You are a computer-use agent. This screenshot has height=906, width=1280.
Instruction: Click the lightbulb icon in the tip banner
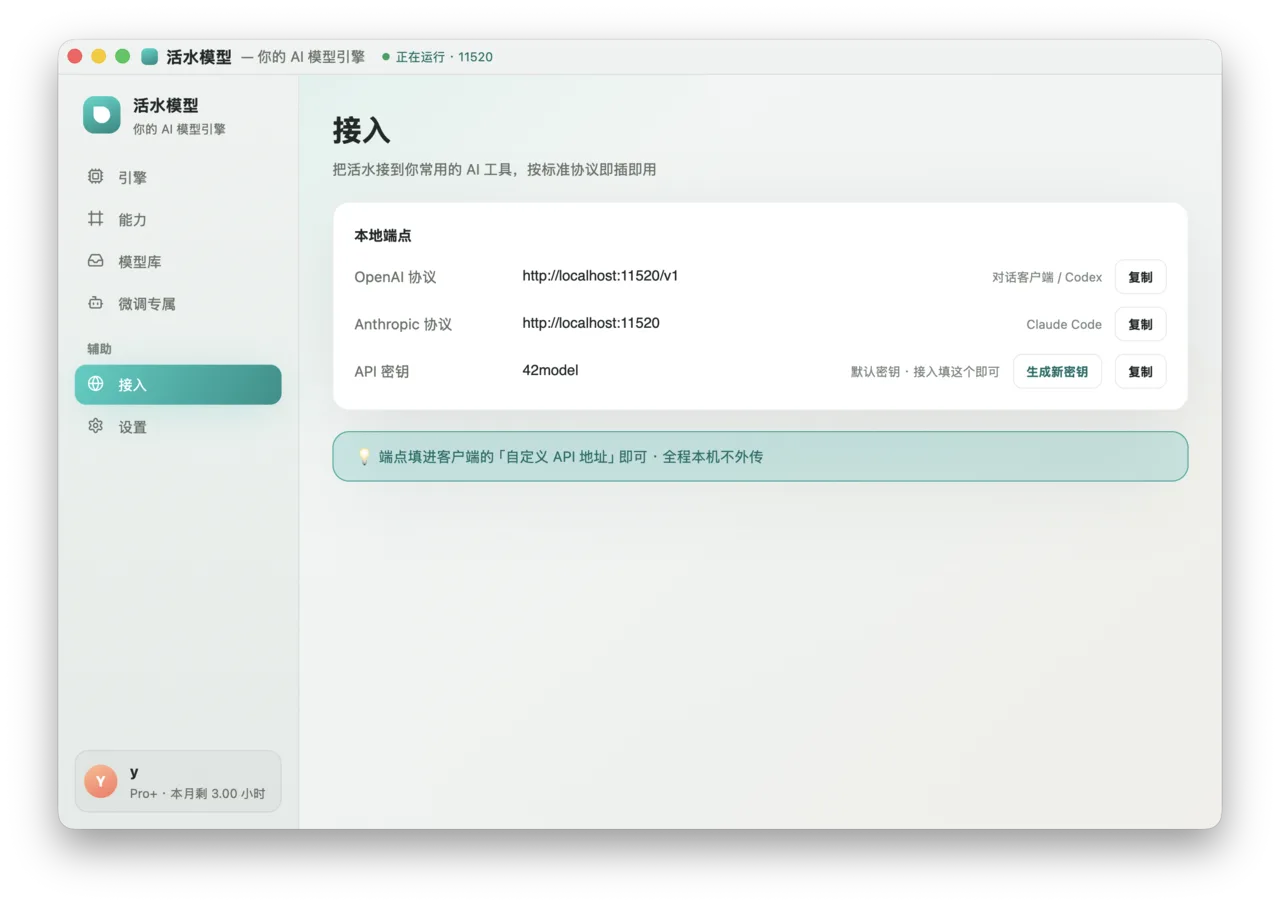(x=364, y=456)
